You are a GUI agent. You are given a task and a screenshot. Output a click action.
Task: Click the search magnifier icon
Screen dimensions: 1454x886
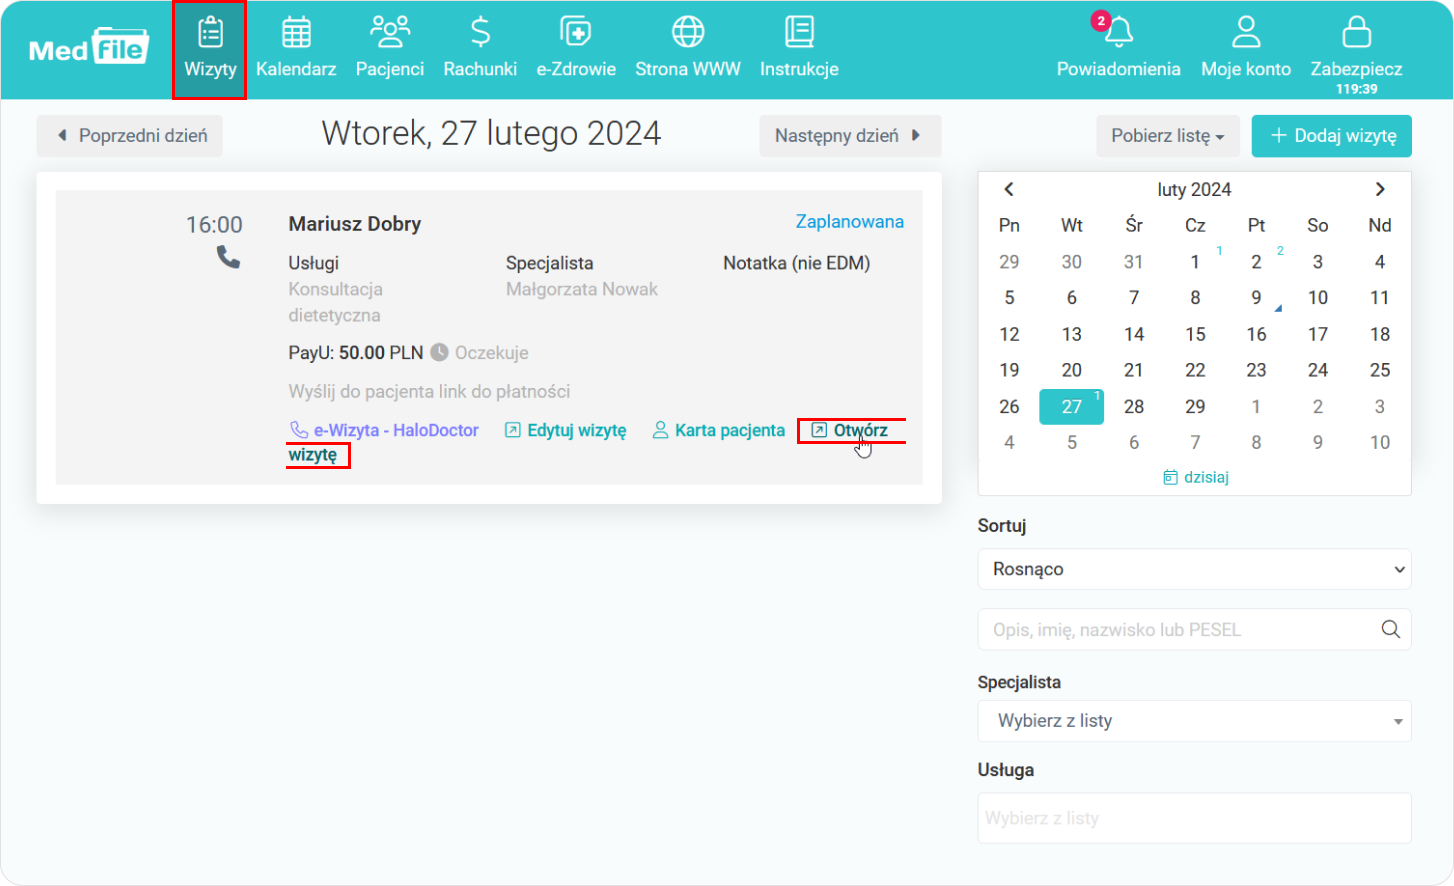tap(1390, 630)
